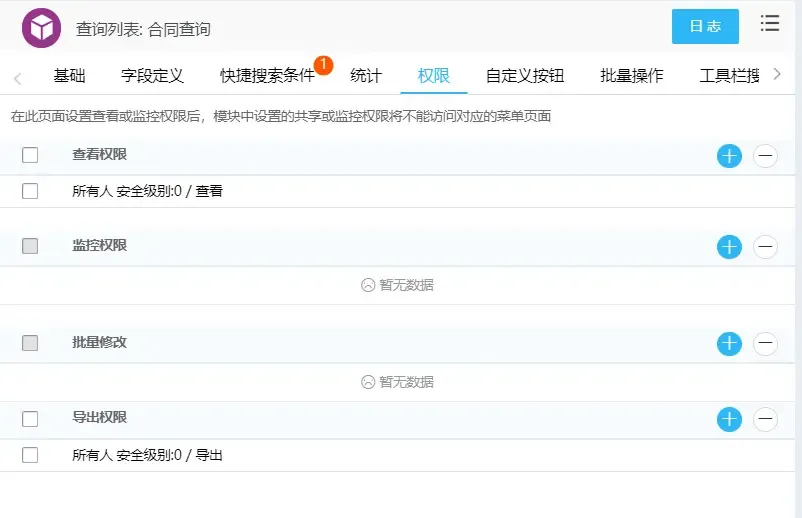Open the 自定义按钮 tab
The width and height of the screenshot is (802, 518).
pyautogui.click(x=525, y=76)
